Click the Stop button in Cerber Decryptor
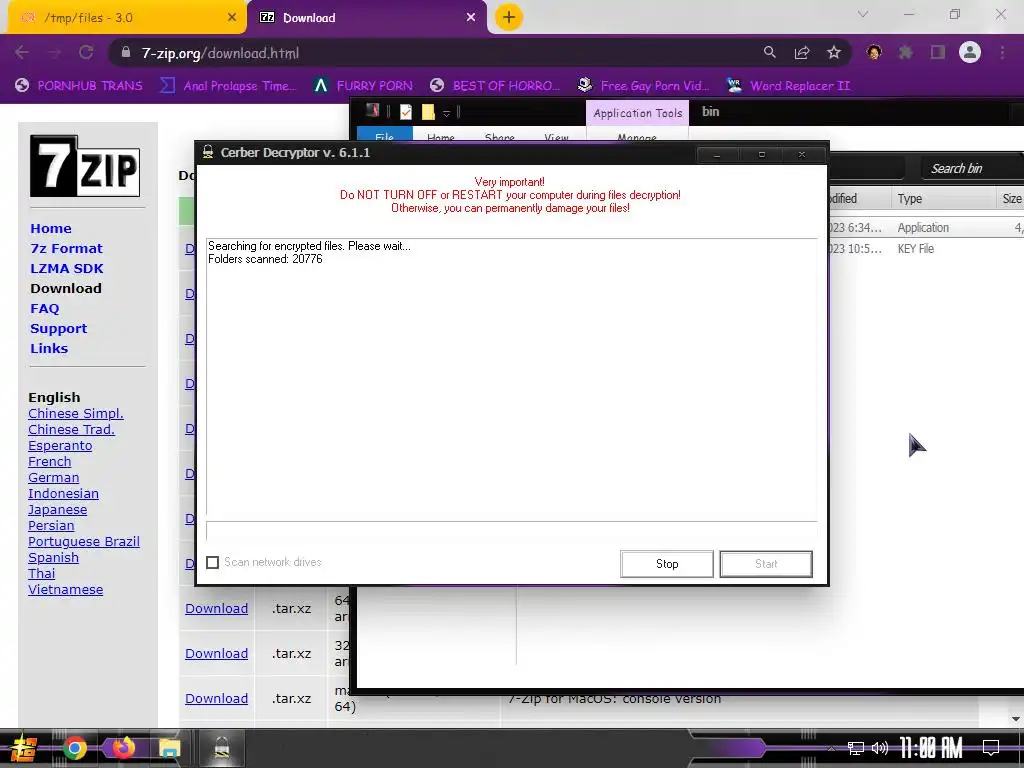 coord(667,564)
